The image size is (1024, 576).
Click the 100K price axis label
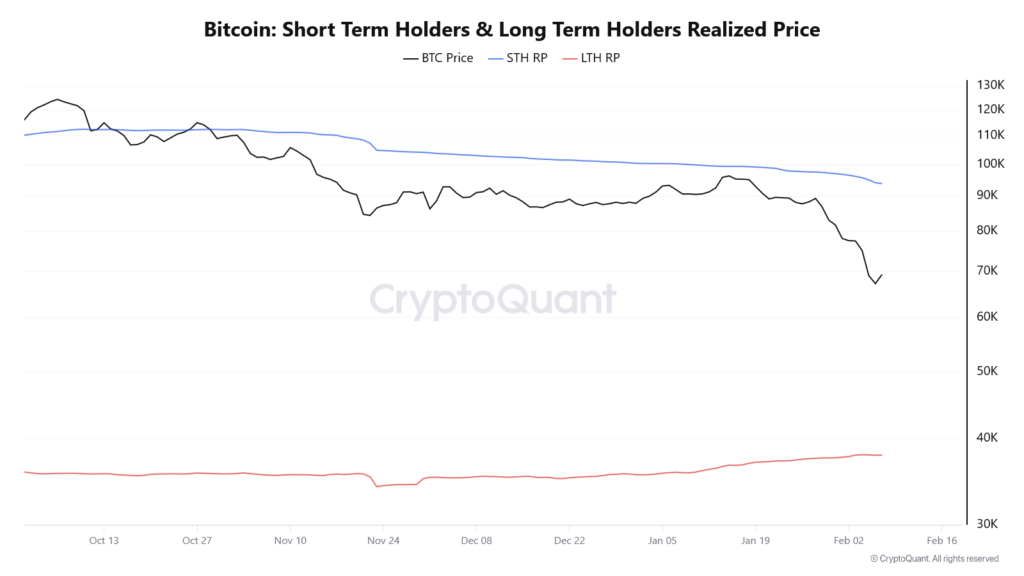click(990, 164)
